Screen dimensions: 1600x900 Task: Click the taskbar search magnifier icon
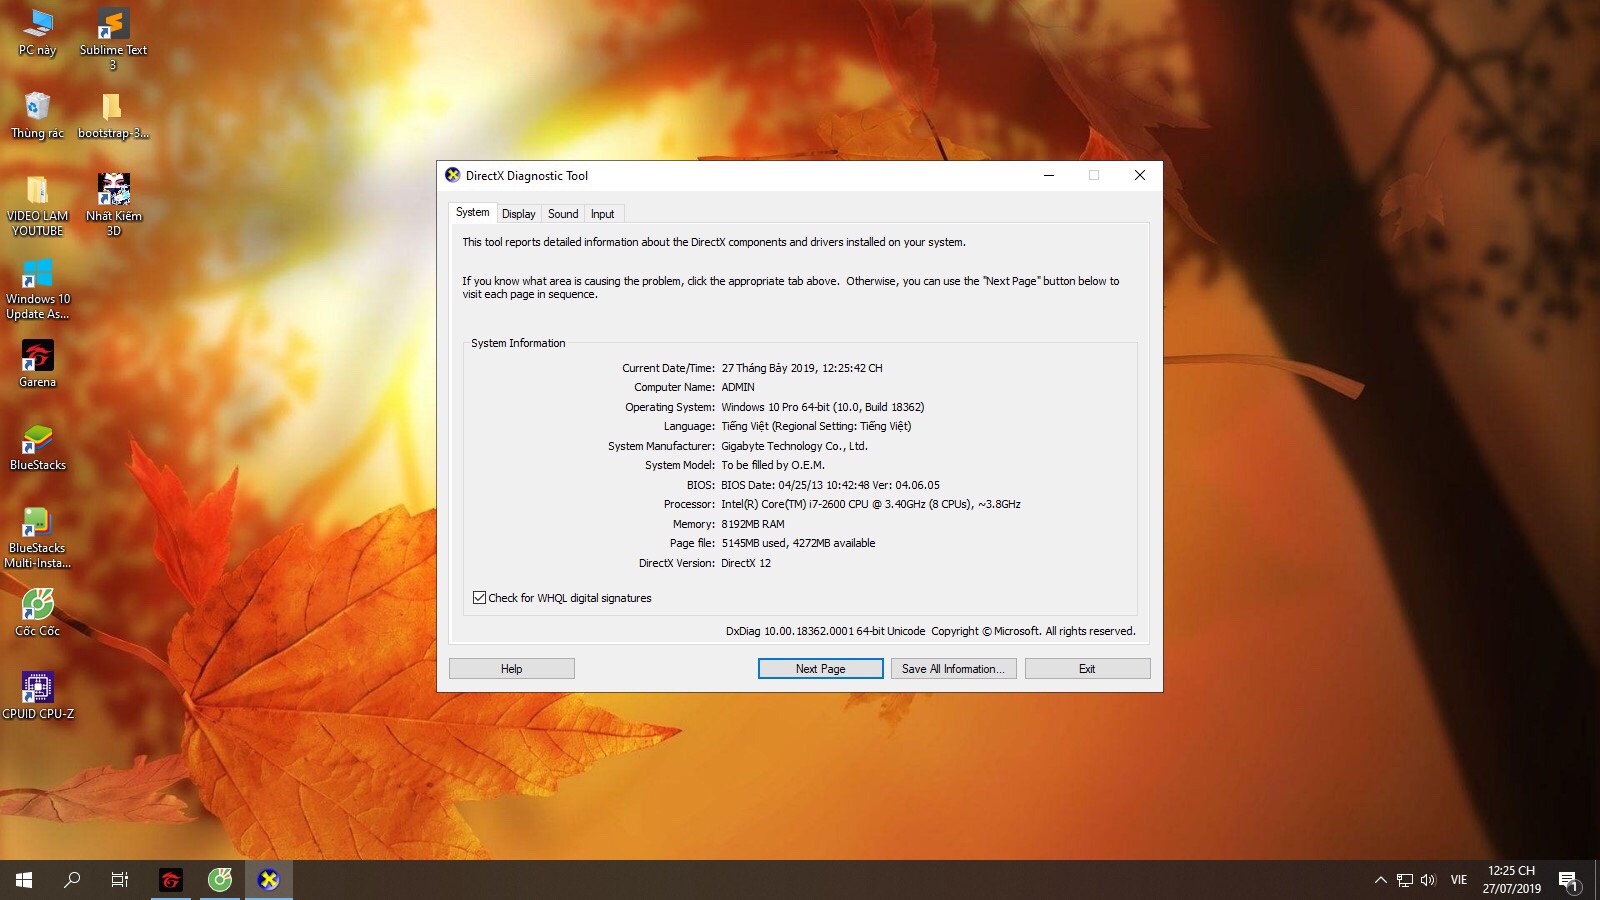(72, 880)
